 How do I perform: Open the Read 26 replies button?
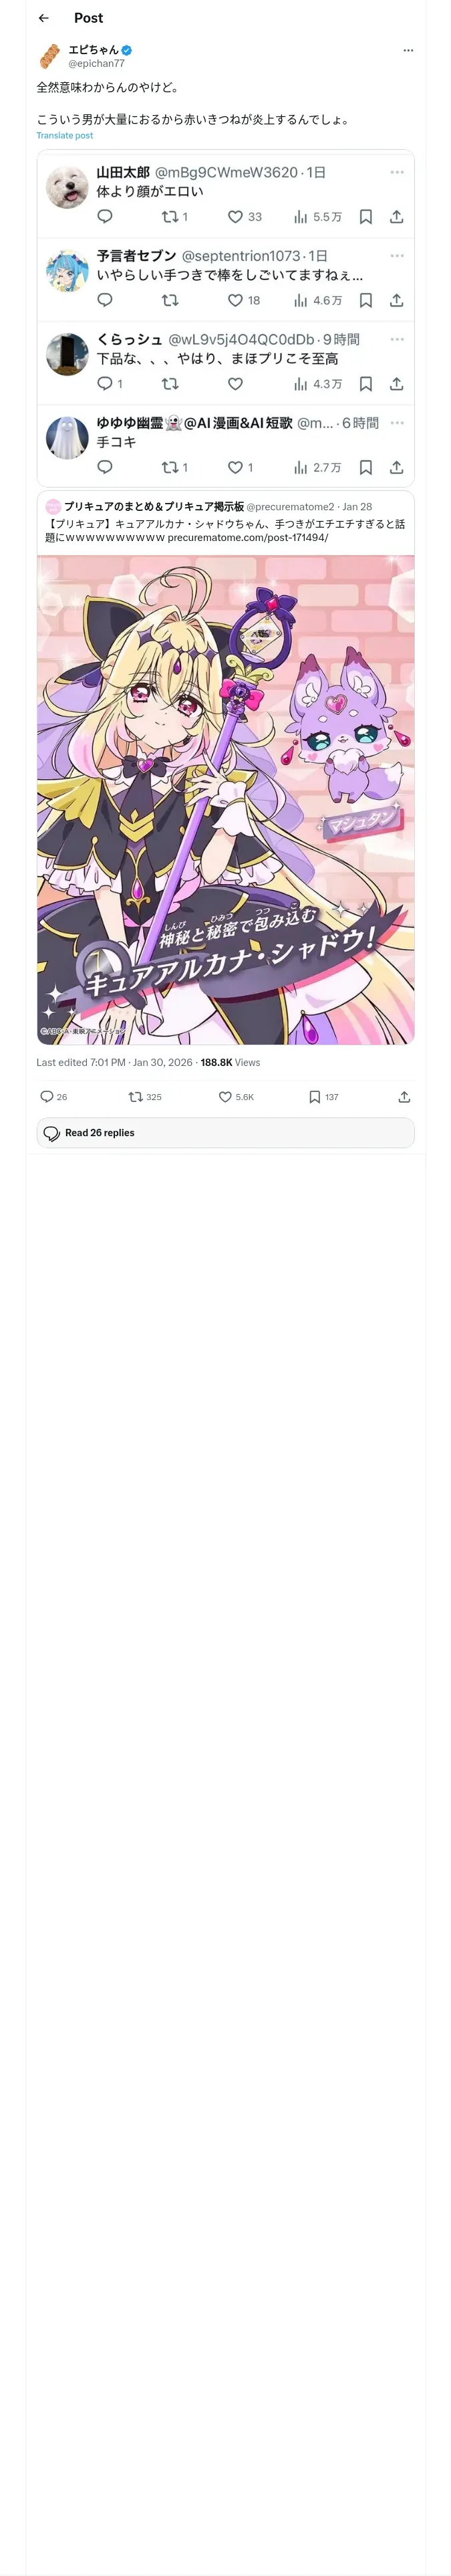click(225, 1133)
